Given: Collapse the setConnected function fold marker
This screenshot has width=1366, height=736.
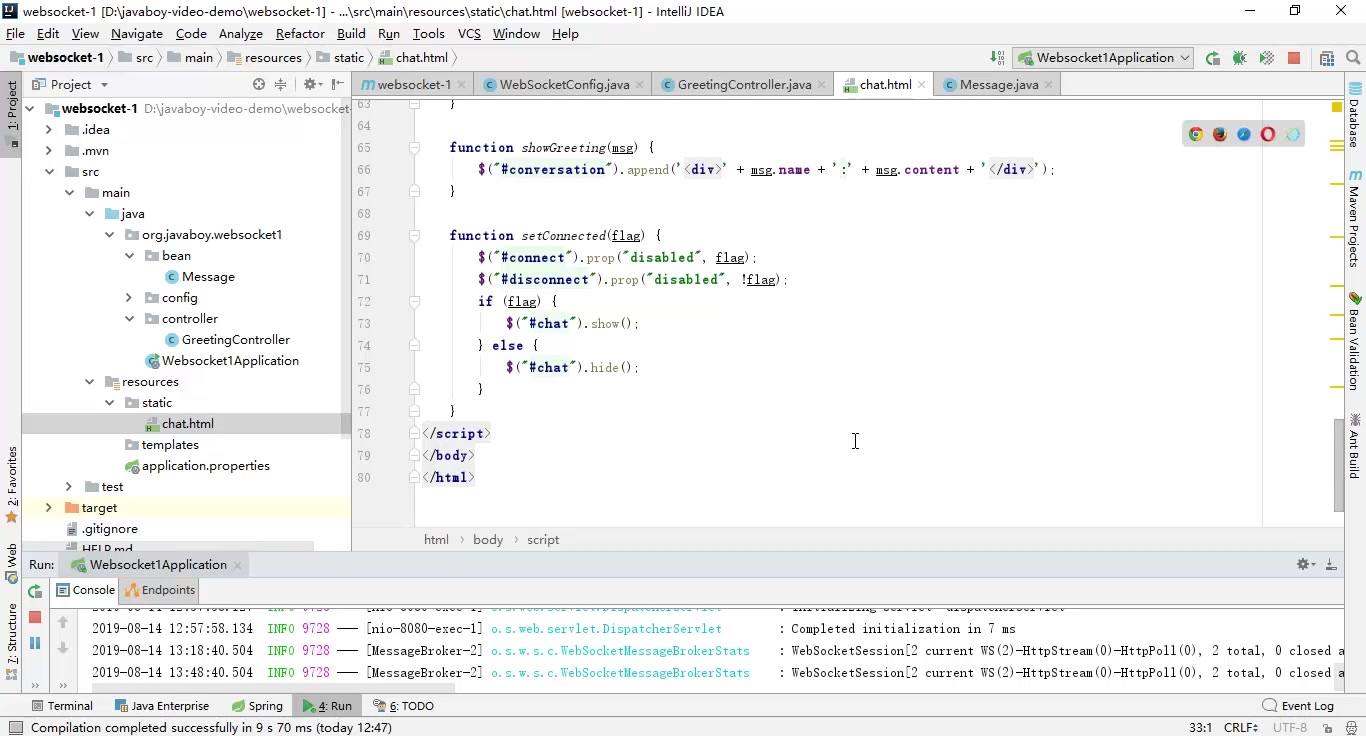Looking at the screenshot, I should (414, 235).
